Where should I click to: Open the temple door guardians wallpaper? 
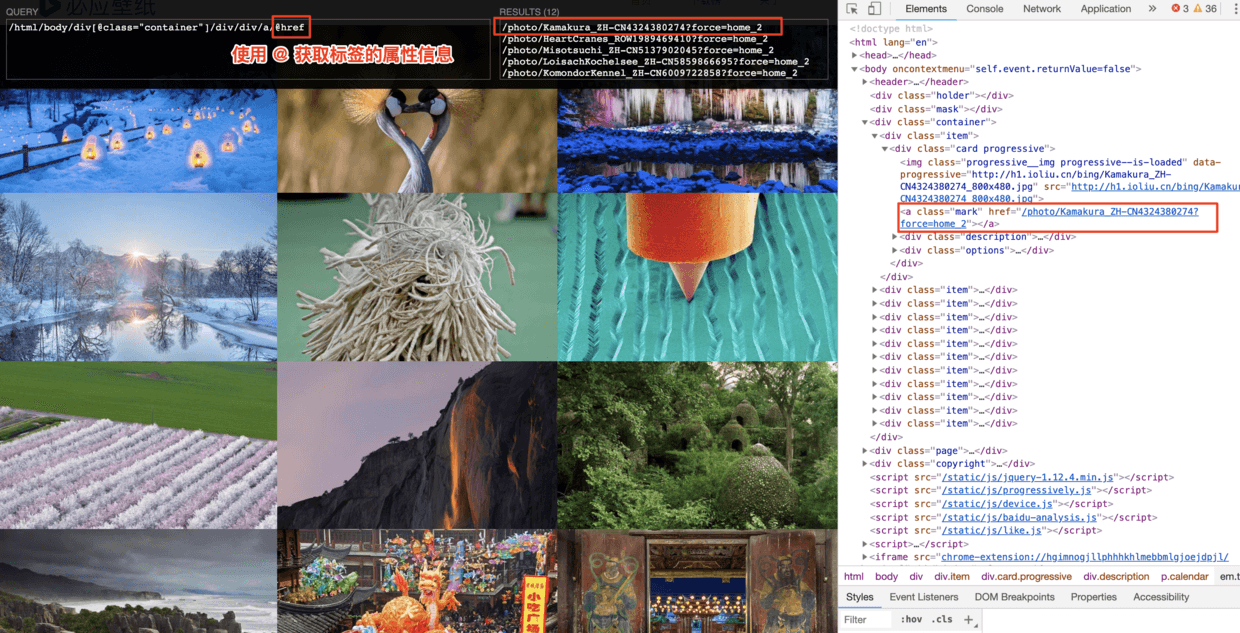pyautogui.click(x=697, y=581)
